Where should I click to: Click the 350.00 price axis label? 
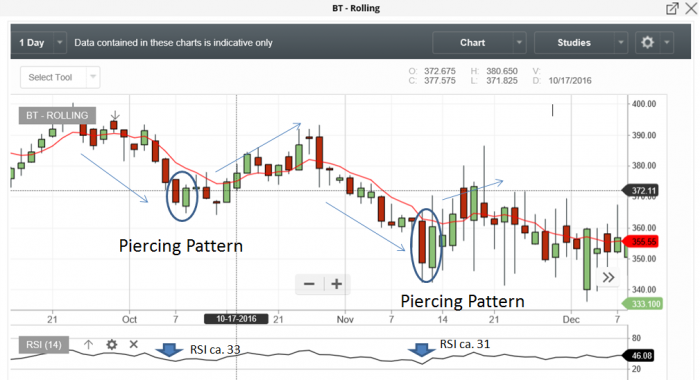tap(644, 259)
